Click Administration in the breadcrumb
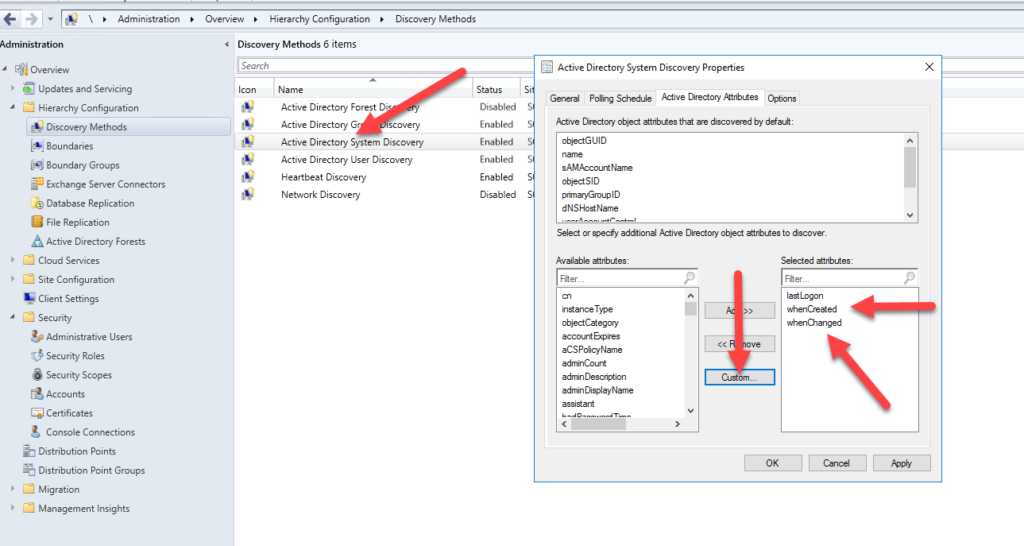This screenshot has height=546, width=1024. pos(148,19)
